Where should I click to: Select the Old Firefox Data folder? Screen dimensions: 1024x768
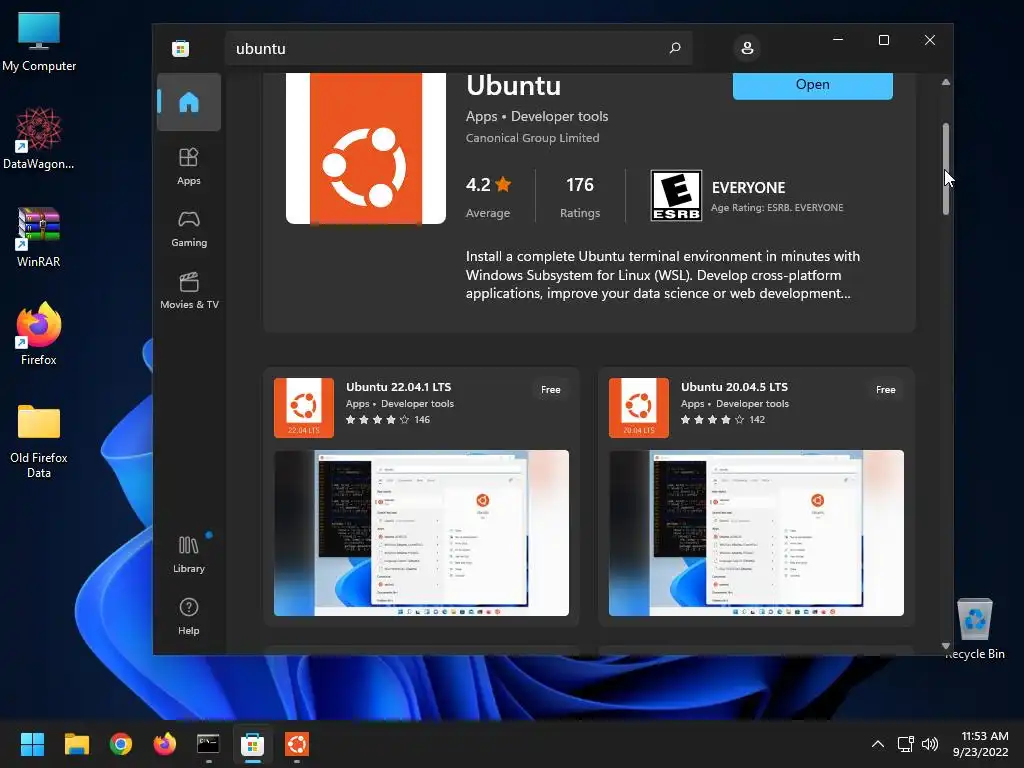click(39, 441)
